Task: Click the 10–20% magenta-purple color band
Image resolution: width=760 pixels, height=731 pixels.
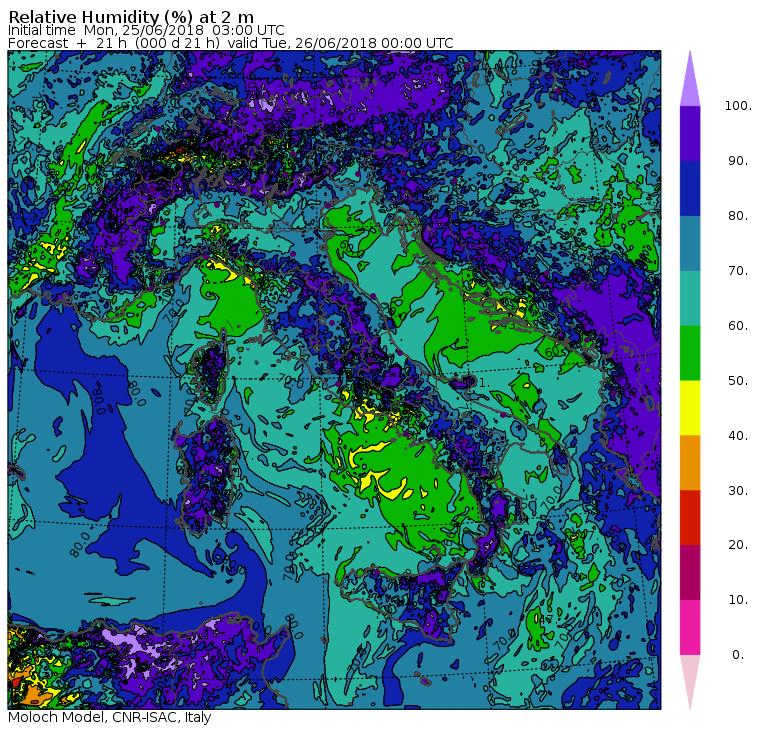Action: 690,573
